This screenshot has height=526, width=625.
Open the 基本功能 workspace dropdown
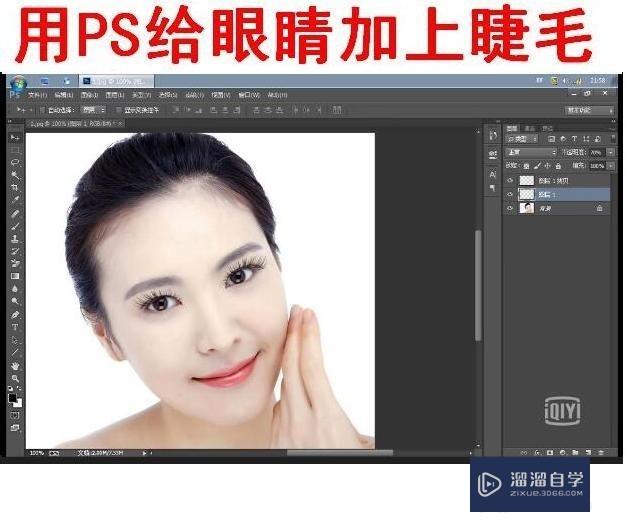pyautogui.click(x=589, y=110)
